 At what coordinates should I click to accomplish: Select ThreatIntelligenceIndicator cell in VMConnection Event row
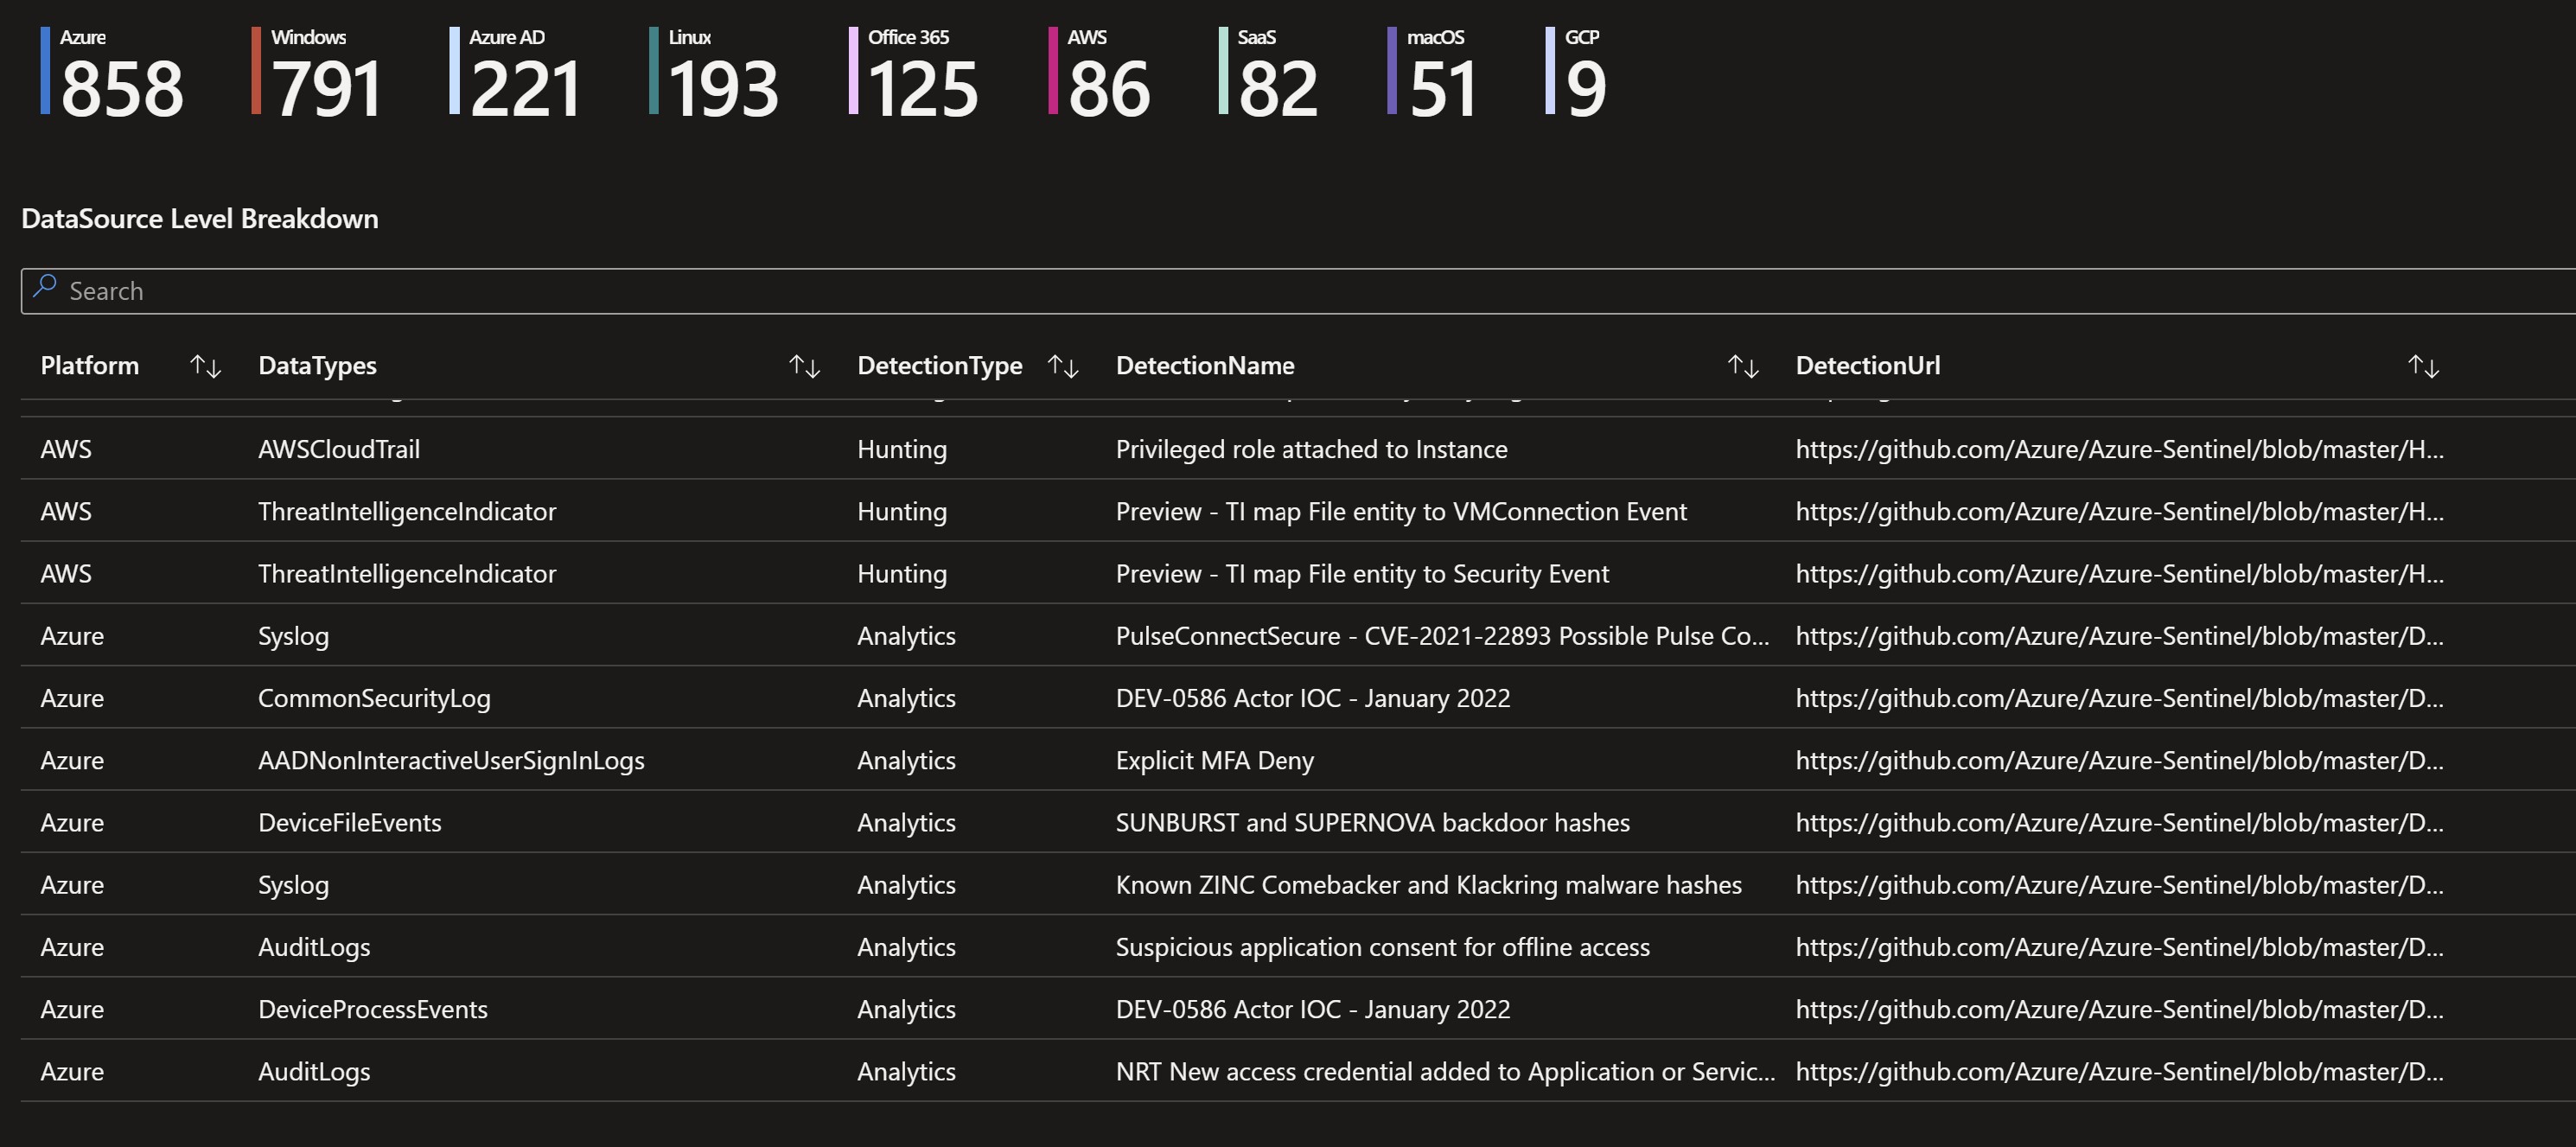407,512
